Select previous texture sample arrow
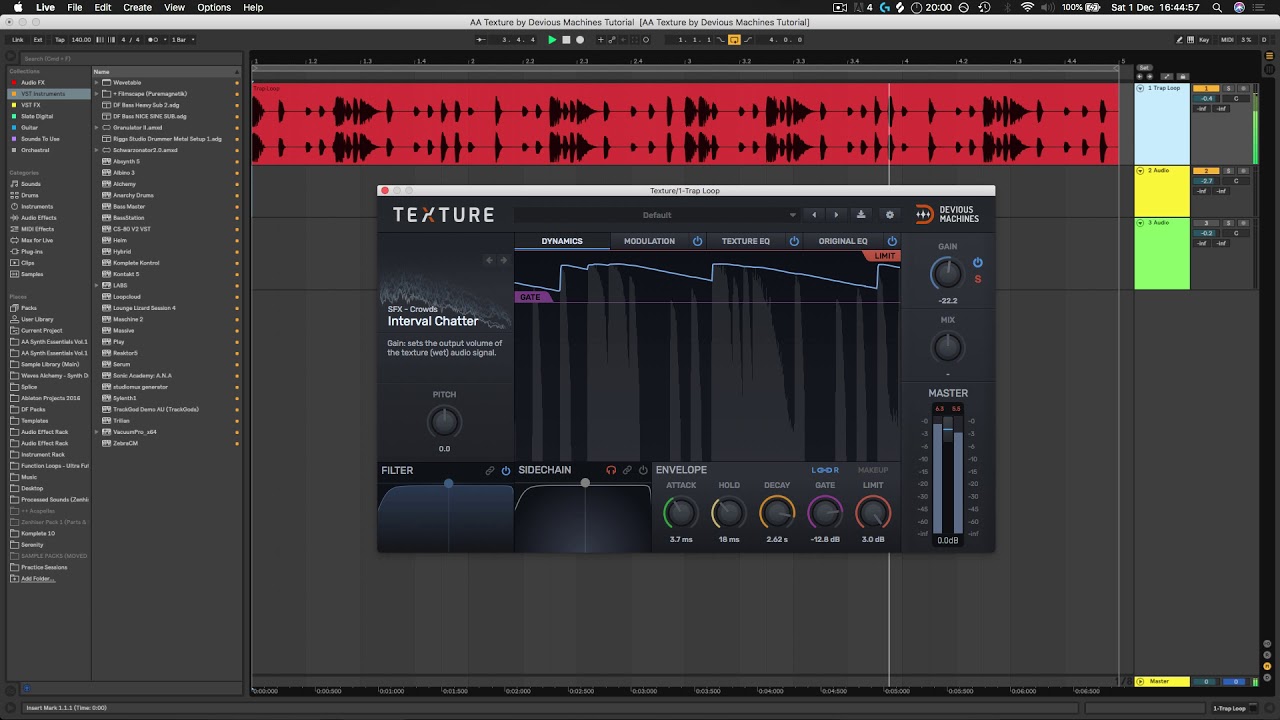Image resolution: width=1280 pixels, height=720 pixels. pos(490,260)
